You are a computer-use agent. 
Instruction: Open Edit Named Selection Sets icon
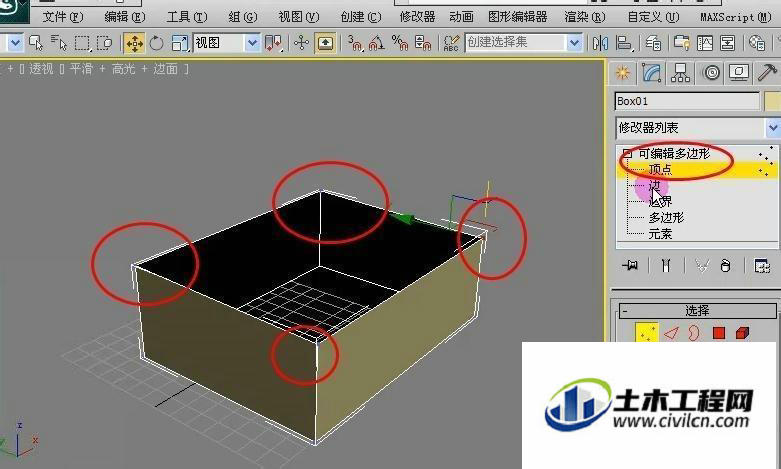click(451, 43)
